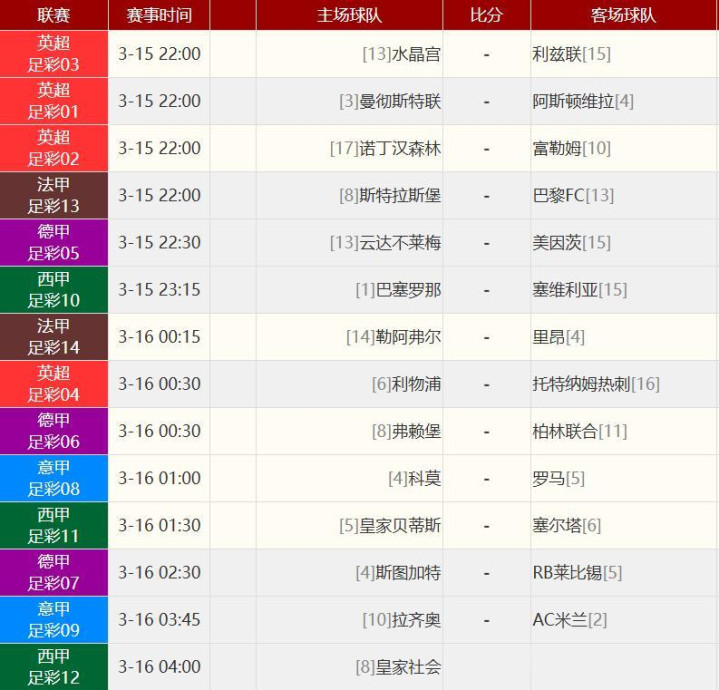
Task: Open home team [1]巴塞罗那
Action: [398, 290]
